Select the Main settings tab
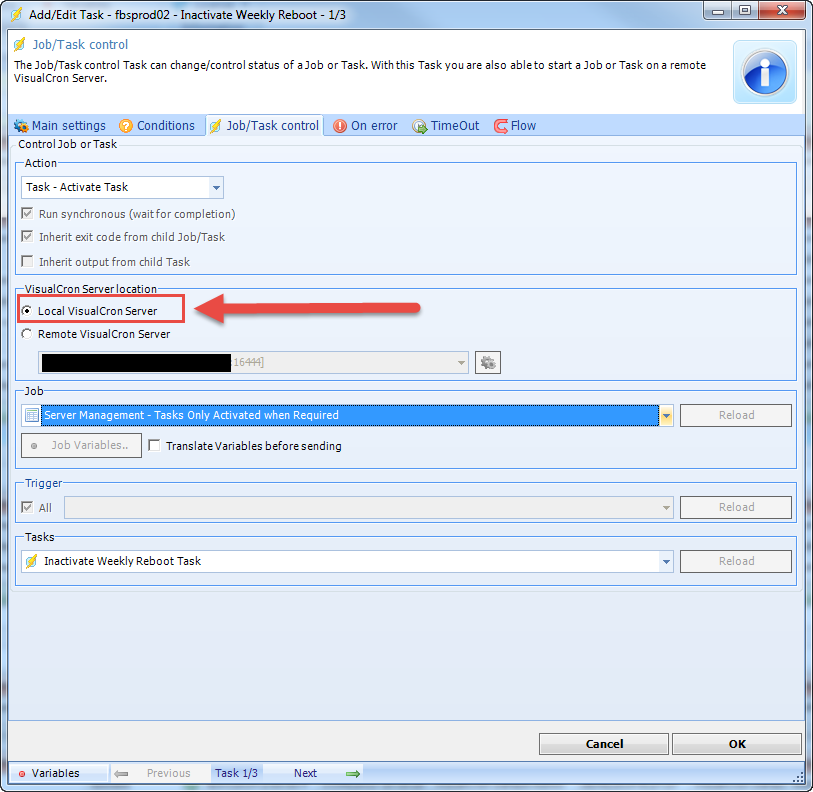 tap(60, 126)
